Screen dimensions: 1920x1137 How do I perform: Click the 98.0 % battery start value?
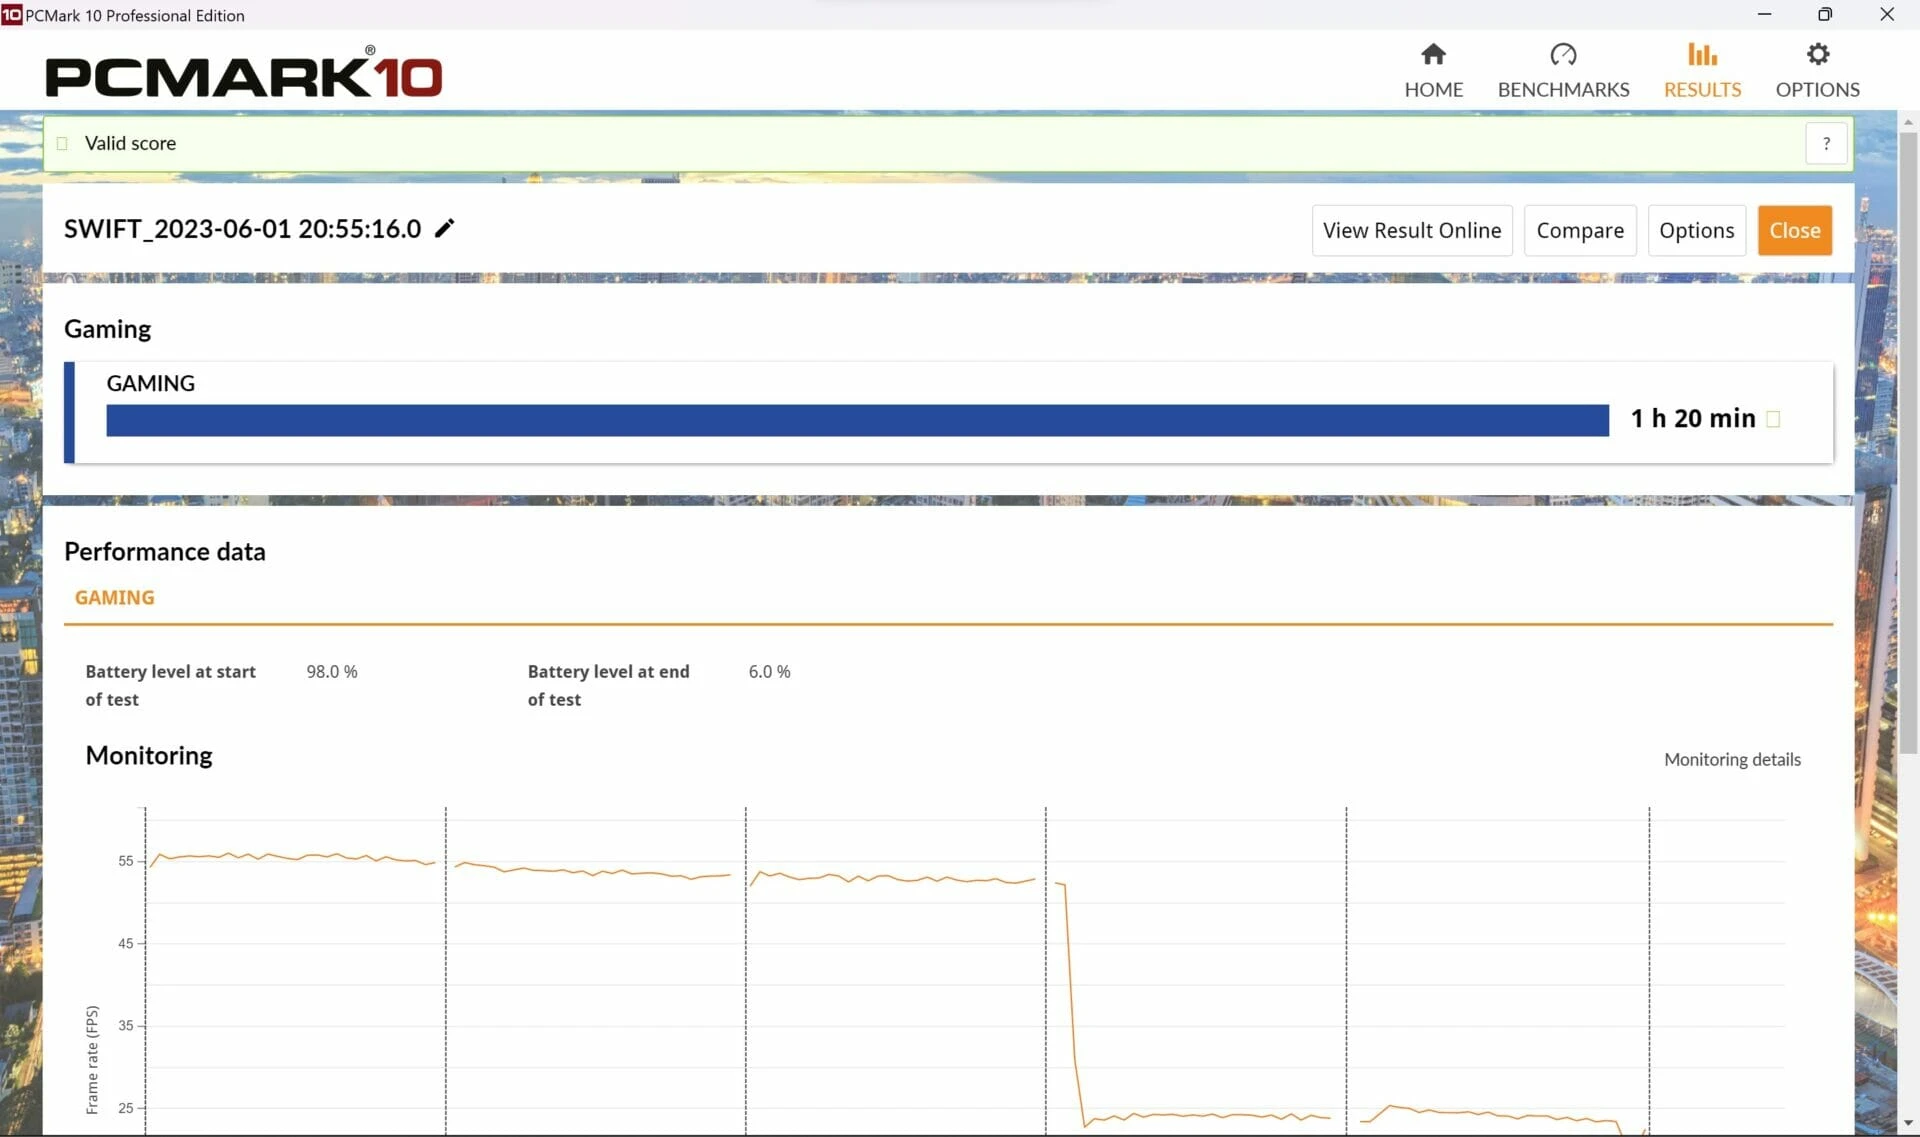click(x=331, y=671)
